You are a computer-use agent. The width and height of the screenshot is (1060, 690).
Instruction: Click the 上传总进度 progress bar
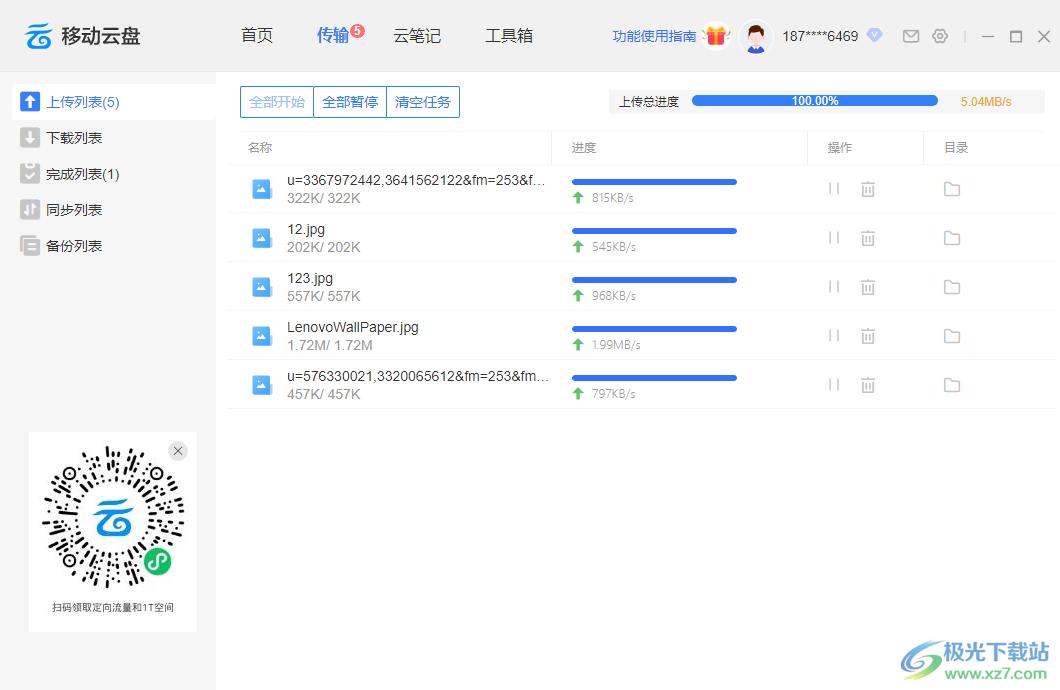pos(814,101)
